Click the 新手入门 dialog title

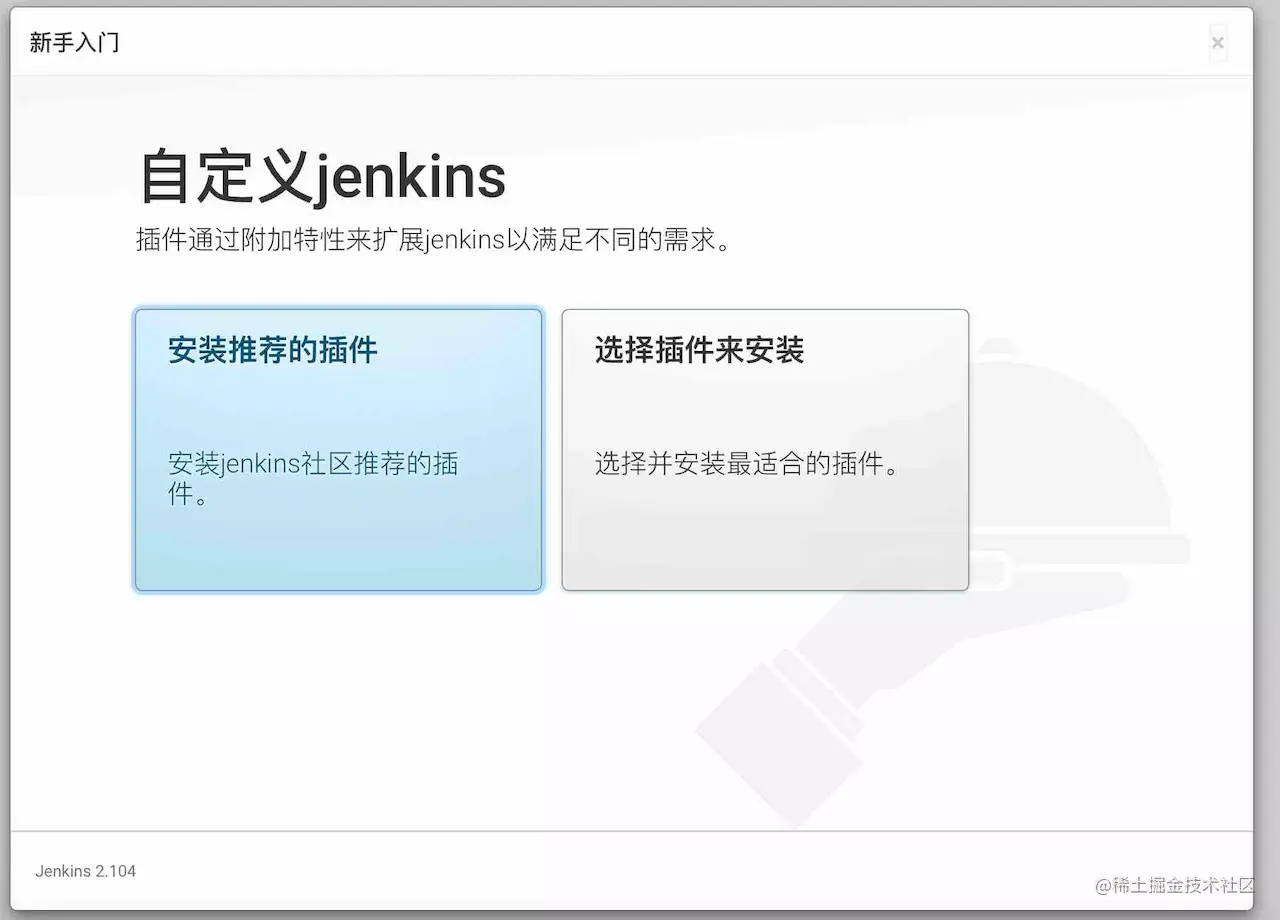click(x=75, y=43)
